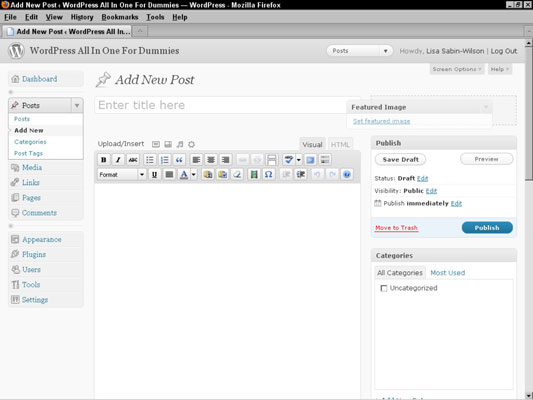
Task: Open the Bookmarks menu in Firefox
Action: [120, 17]
